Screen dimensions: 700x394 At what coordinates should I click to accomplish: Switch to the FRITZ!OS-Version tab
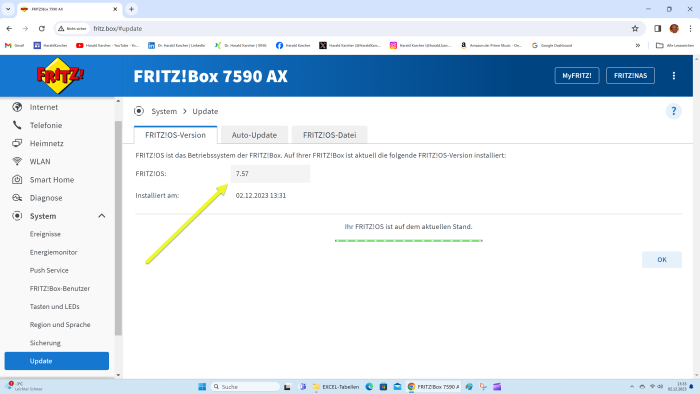pos(175,135)
